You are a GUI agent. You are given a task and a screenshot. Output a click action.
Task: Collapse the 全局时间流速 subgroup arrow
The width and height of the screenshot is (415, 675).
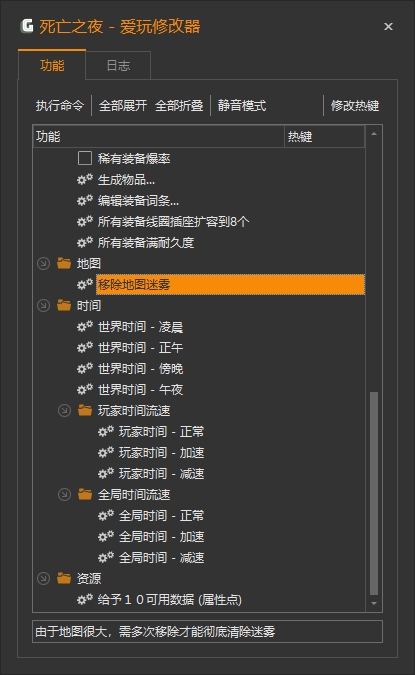click(64, 495)
